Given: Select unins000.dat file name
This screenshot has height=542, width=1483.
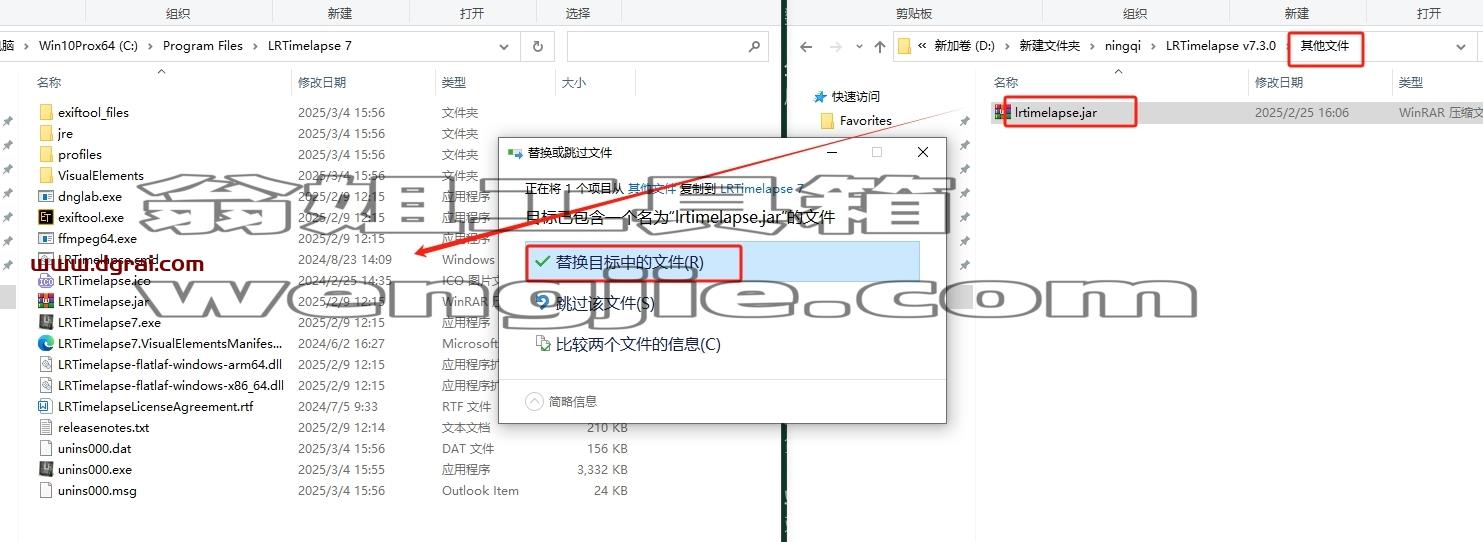Looking at the screenshot, I should click(x=94, y=448).
